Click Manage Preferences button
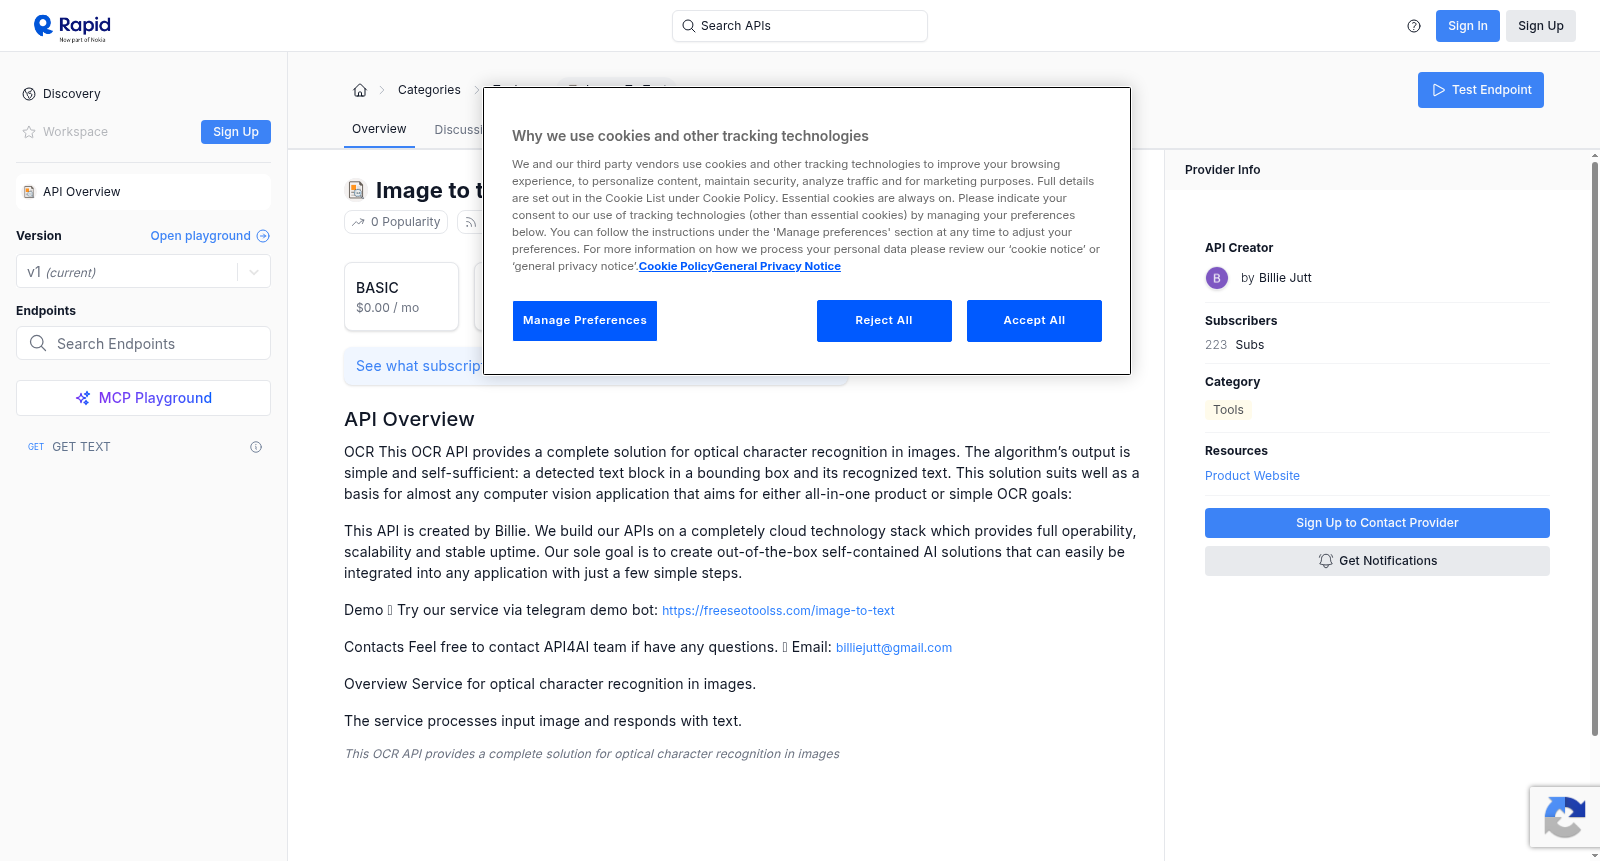 pos(585,321)
